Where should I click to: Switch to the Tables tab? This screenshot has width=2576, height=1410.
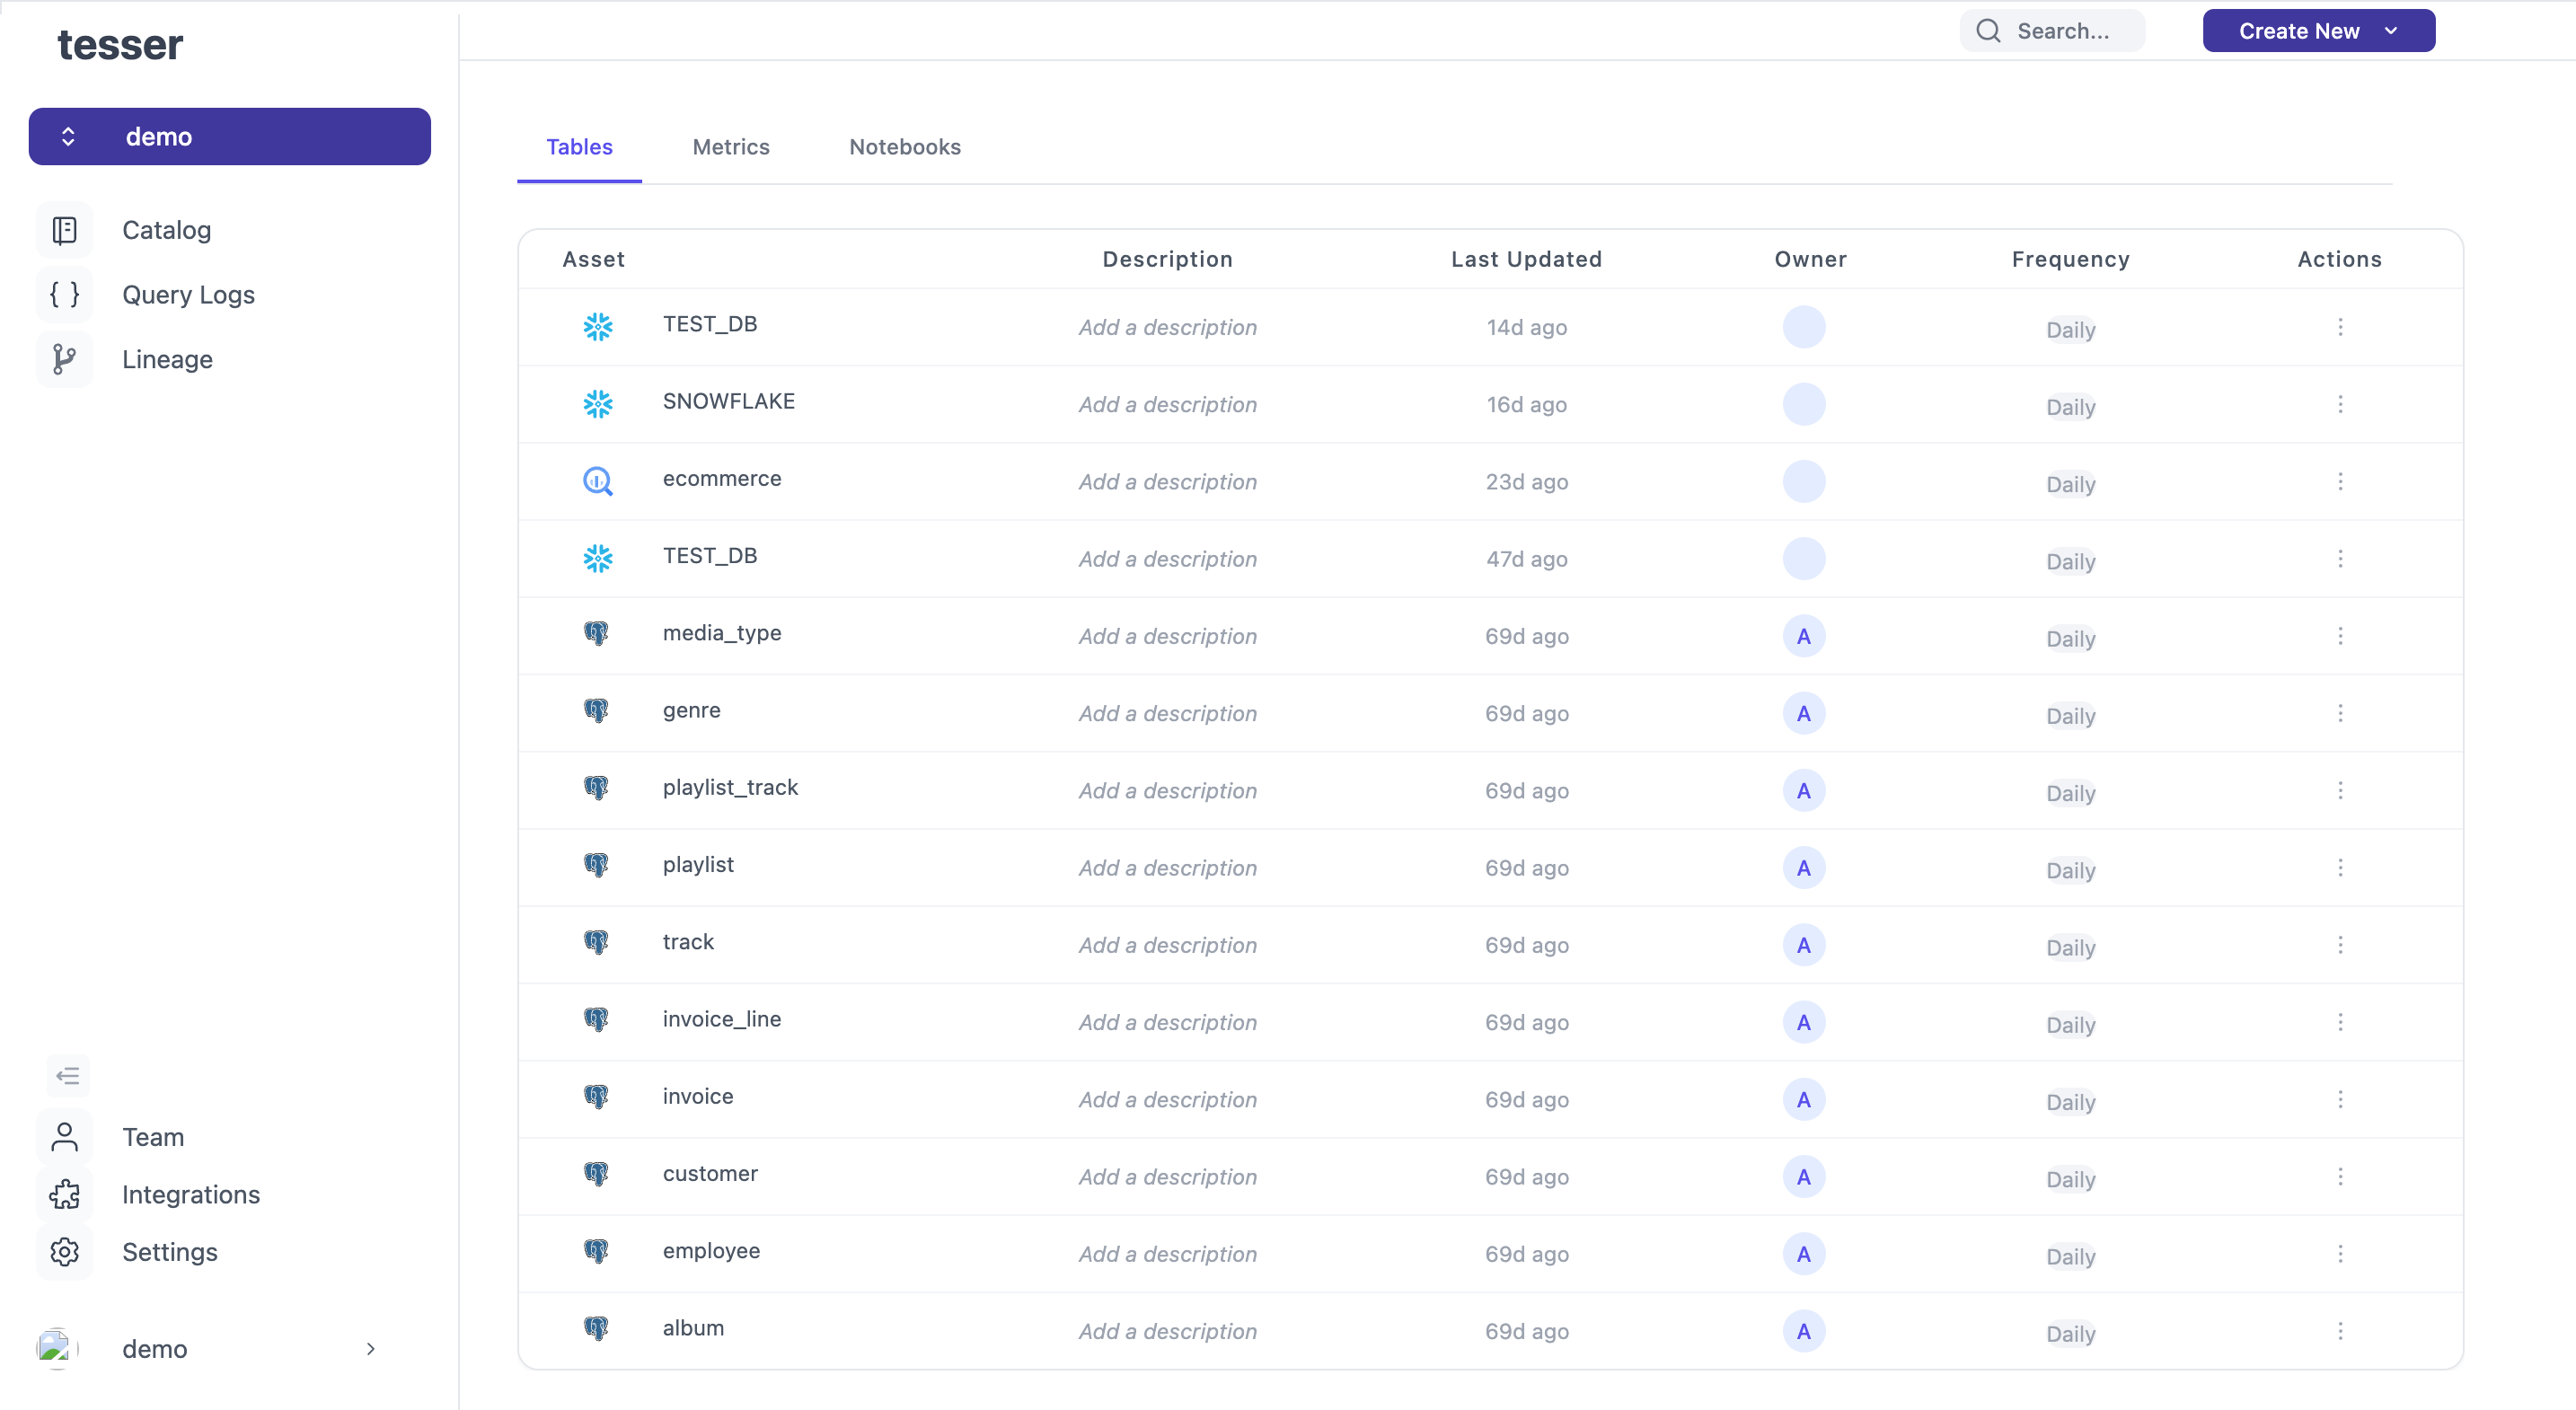(x=579, y=147)
